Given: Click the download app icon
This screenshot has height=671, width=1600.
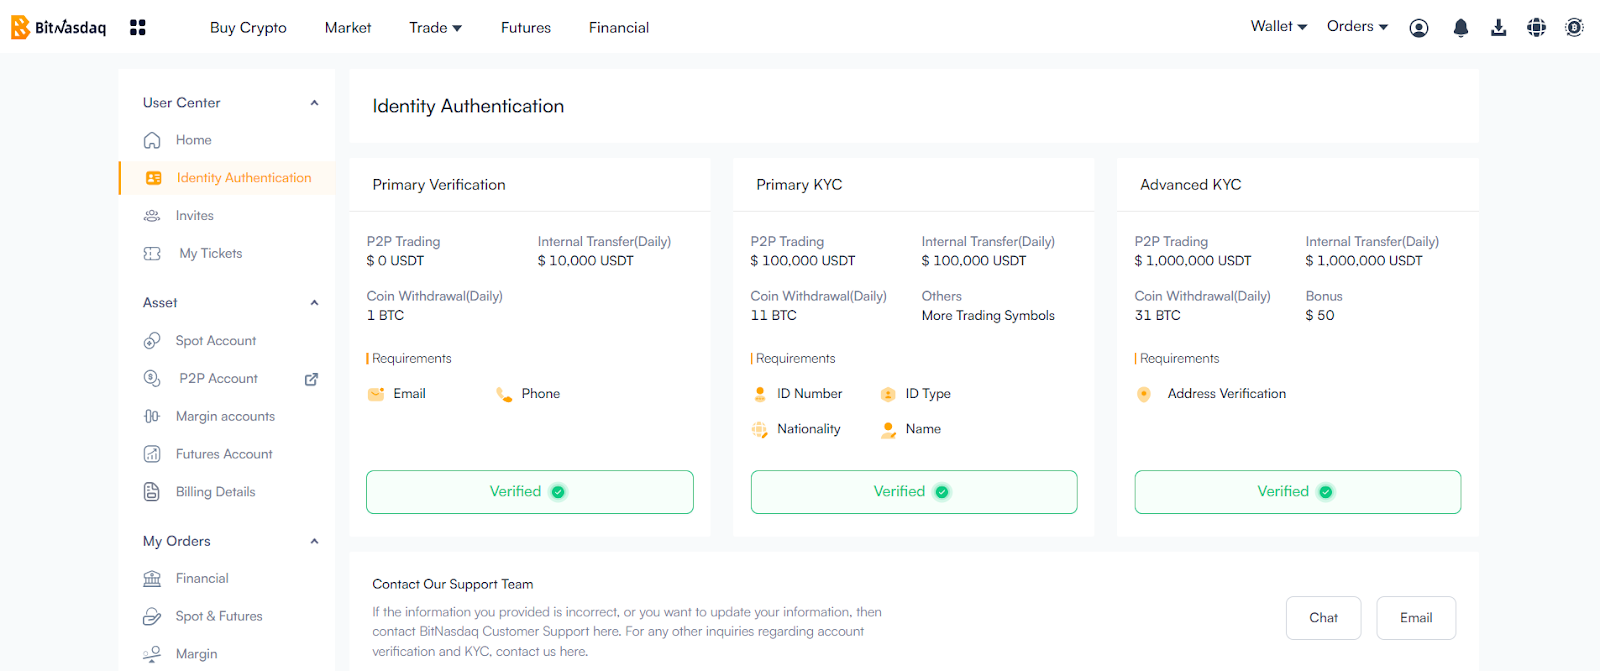Looking at the screenshot, I should click(1498, 28).
